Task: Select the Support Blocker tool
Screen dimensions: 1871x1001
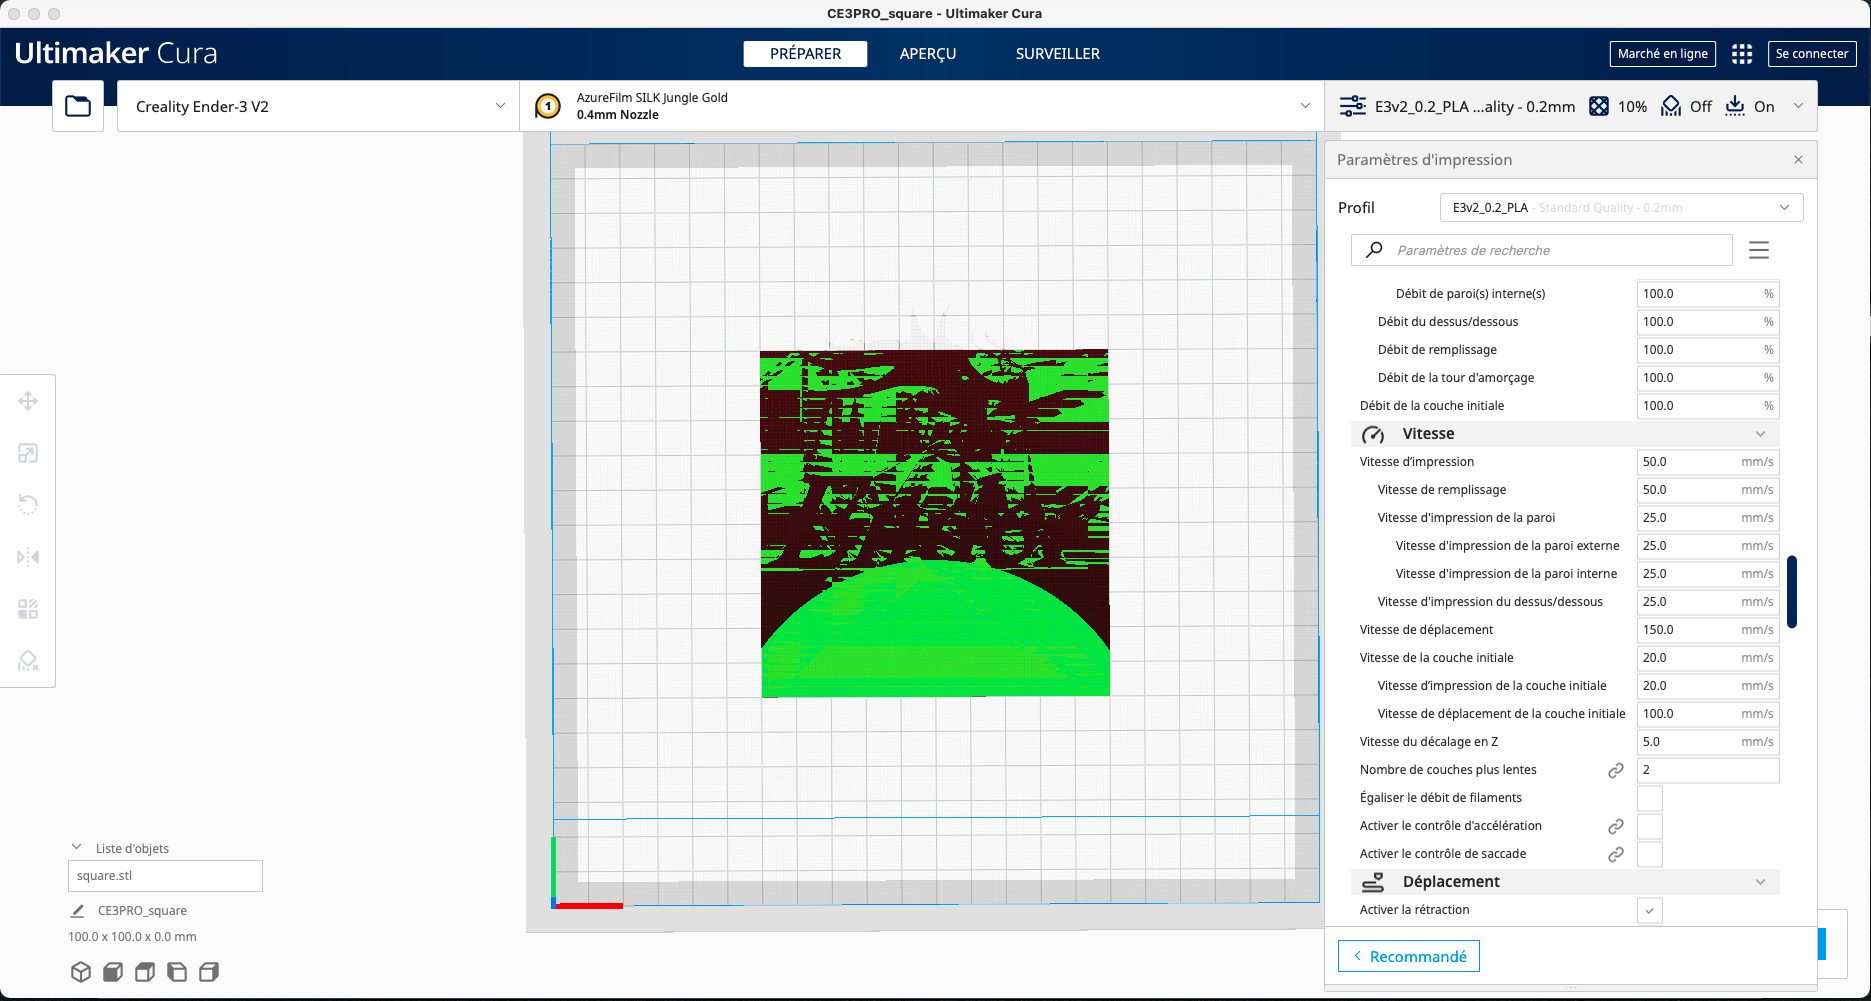Action: pyautogui.click(x=28, y=661)
